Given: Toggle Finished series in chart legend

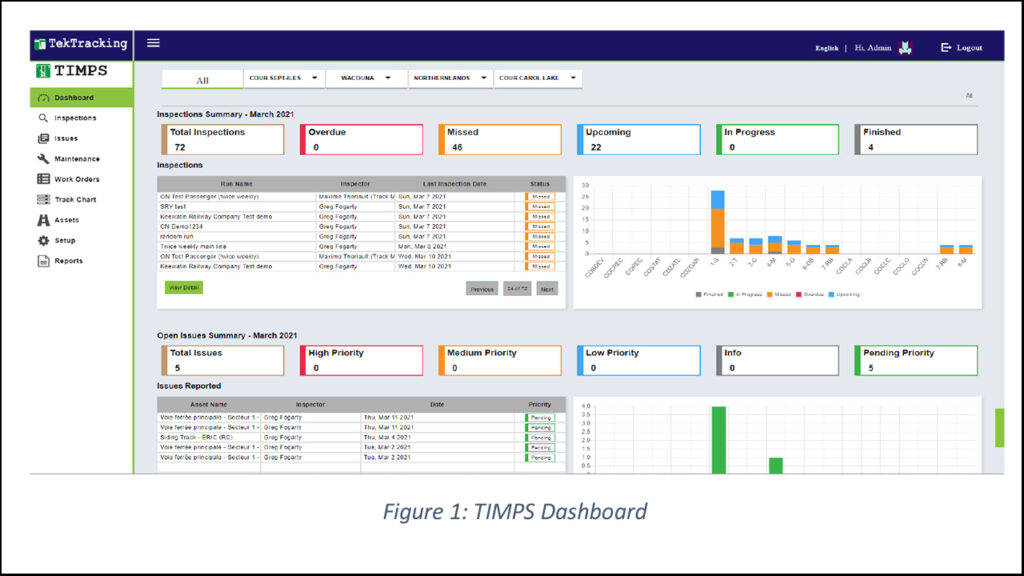Looking at the screenshot, I should (711, 294).
